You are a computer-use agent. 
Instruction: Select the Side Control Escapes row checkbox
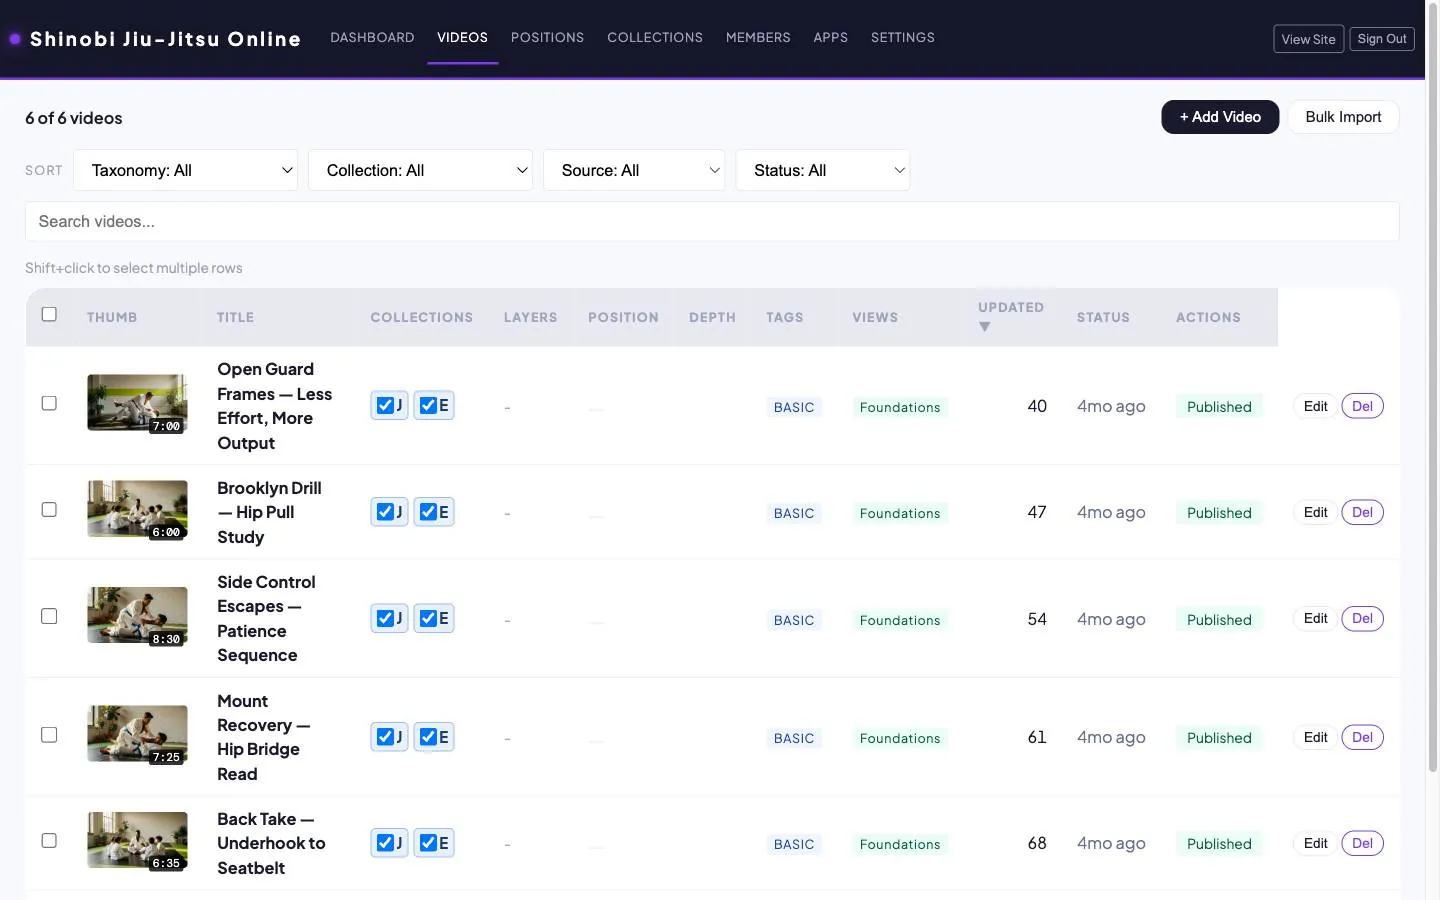pos(49,616)
